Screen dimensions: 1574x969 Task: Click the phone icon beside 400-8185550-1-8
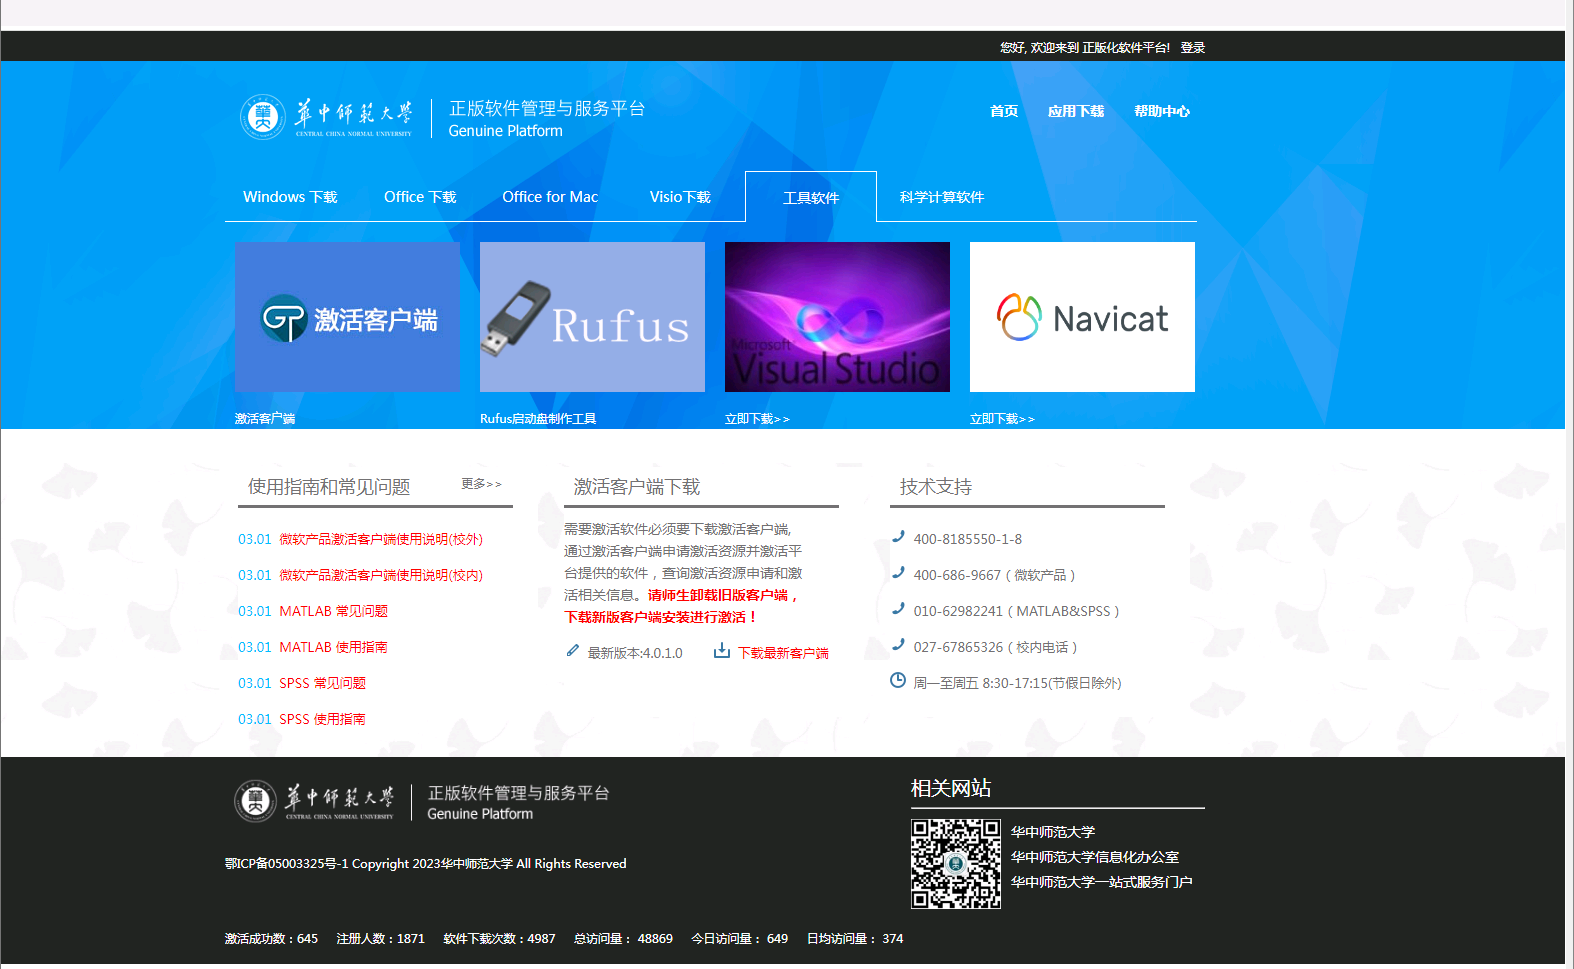coord(898,537)
